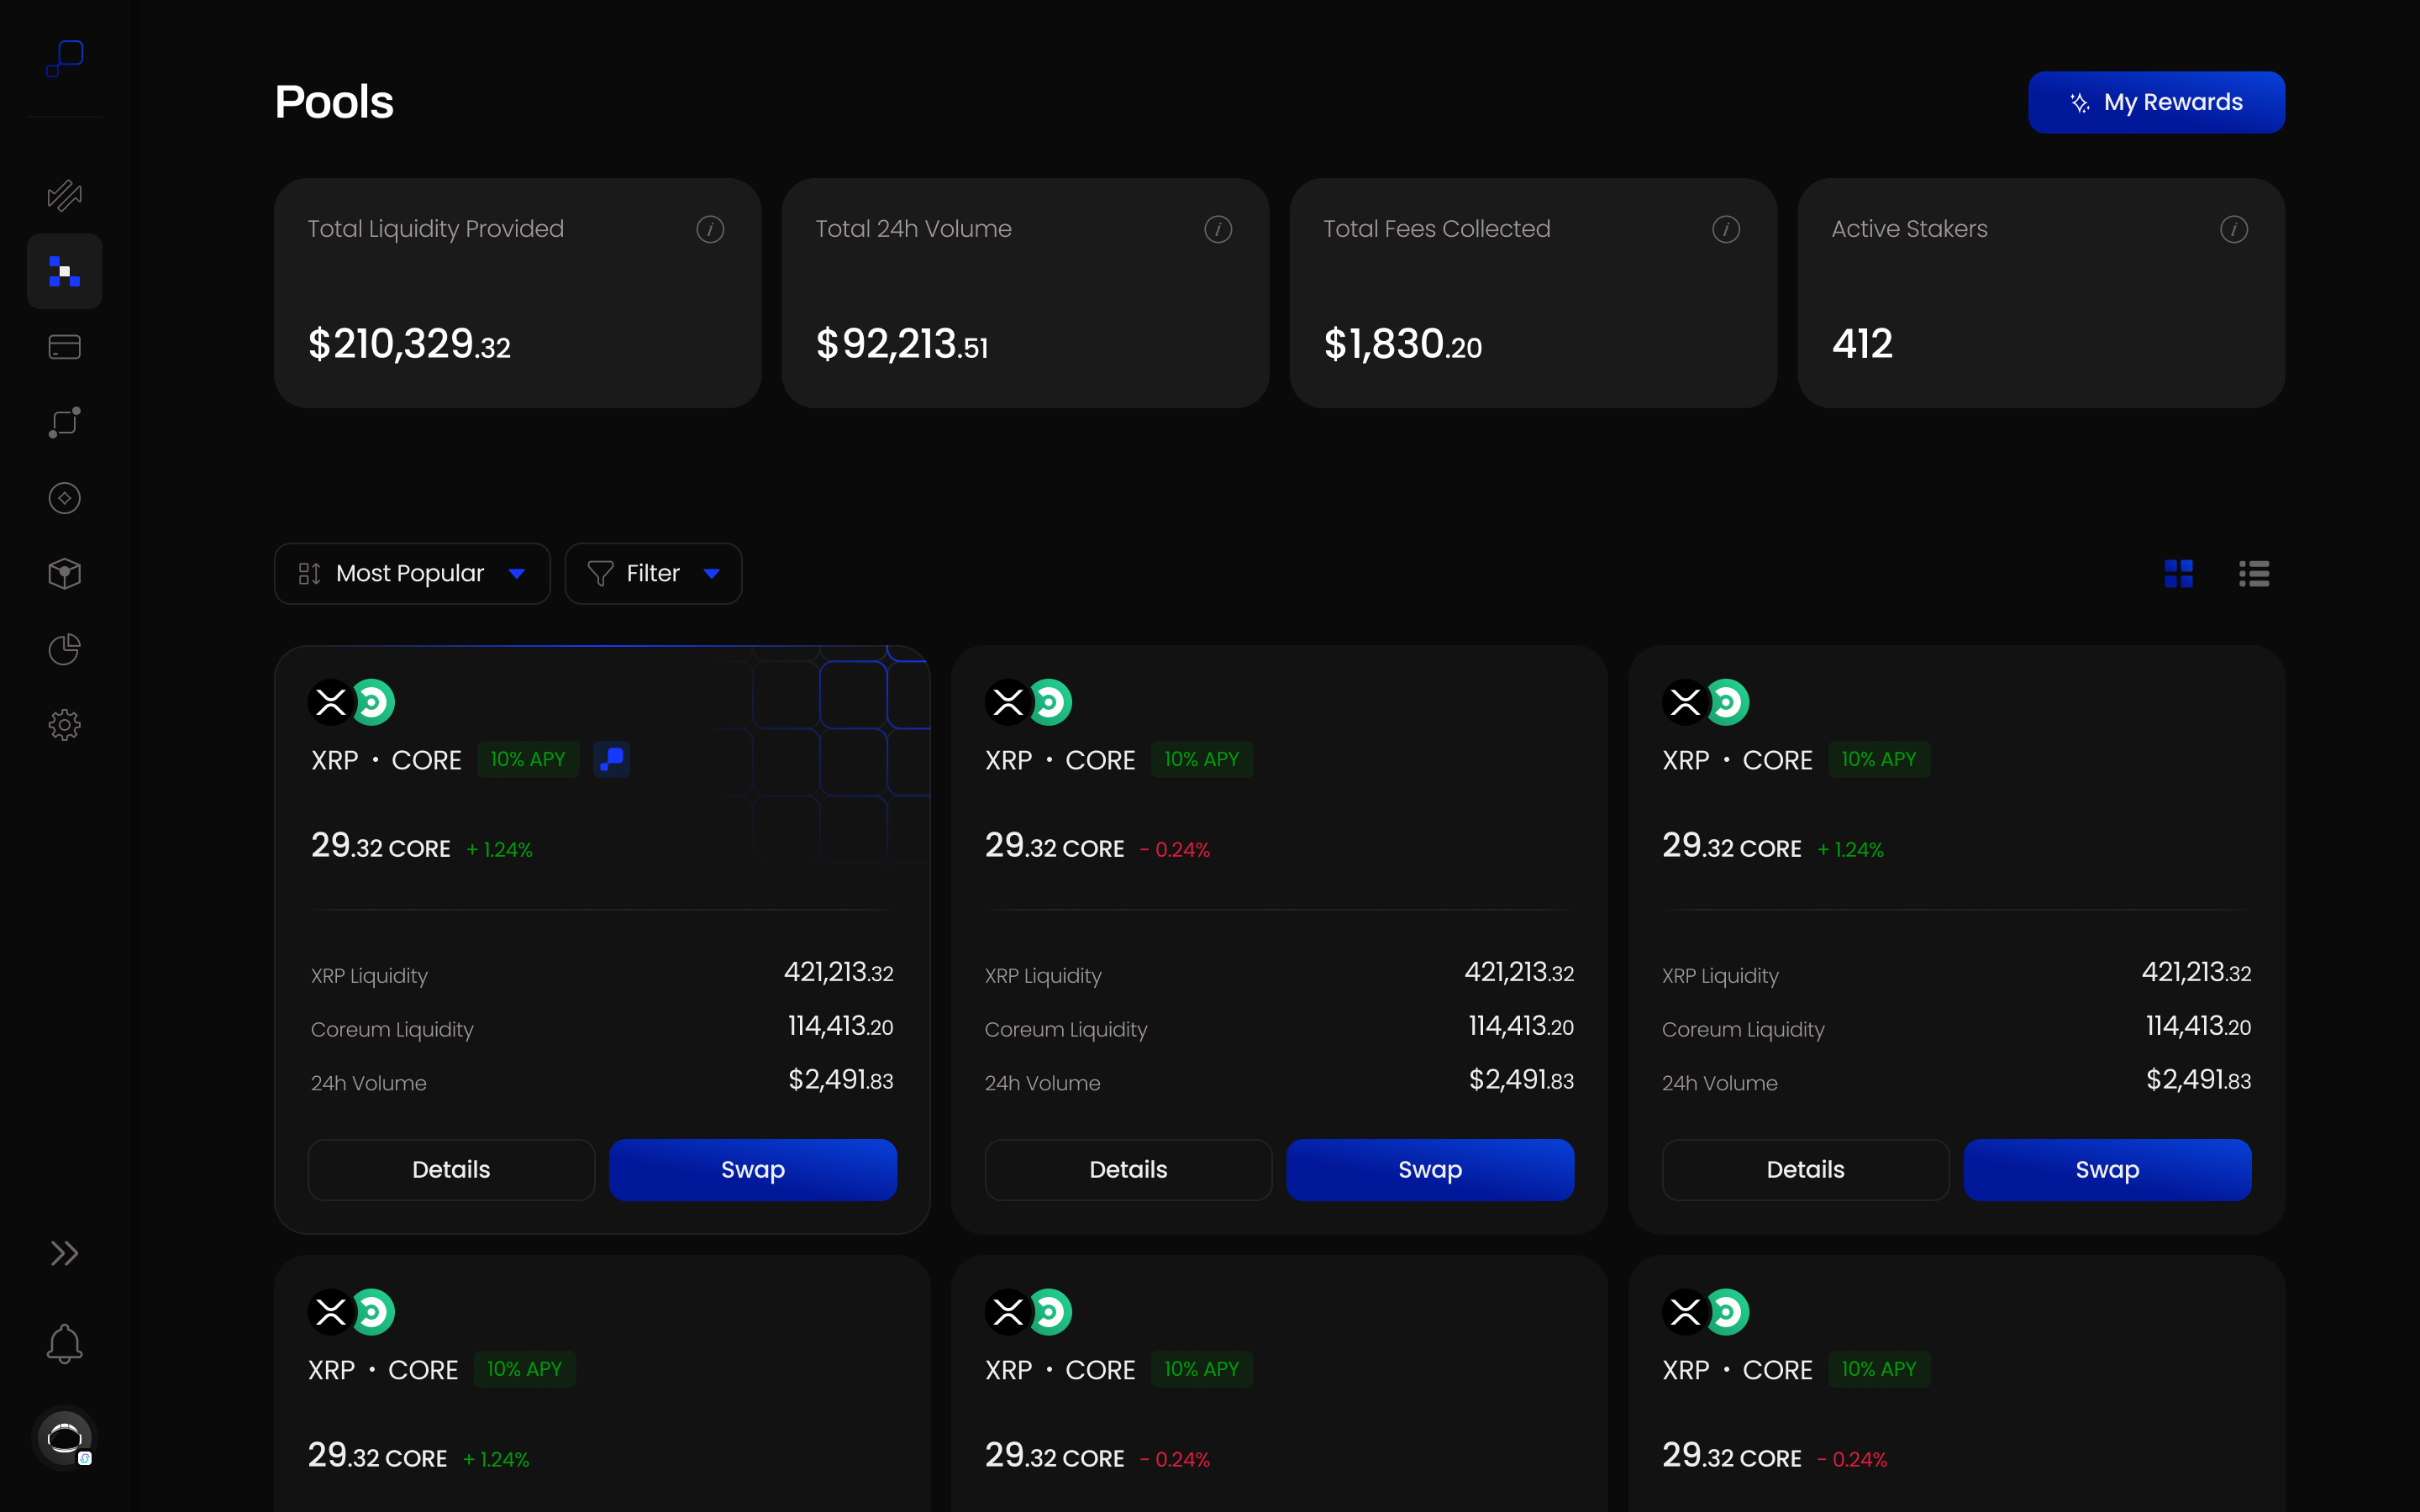Viewport: 2420px width, 1512px height.
Task: Open the wallet/card section in the sidebar
Action: [64, 347]
